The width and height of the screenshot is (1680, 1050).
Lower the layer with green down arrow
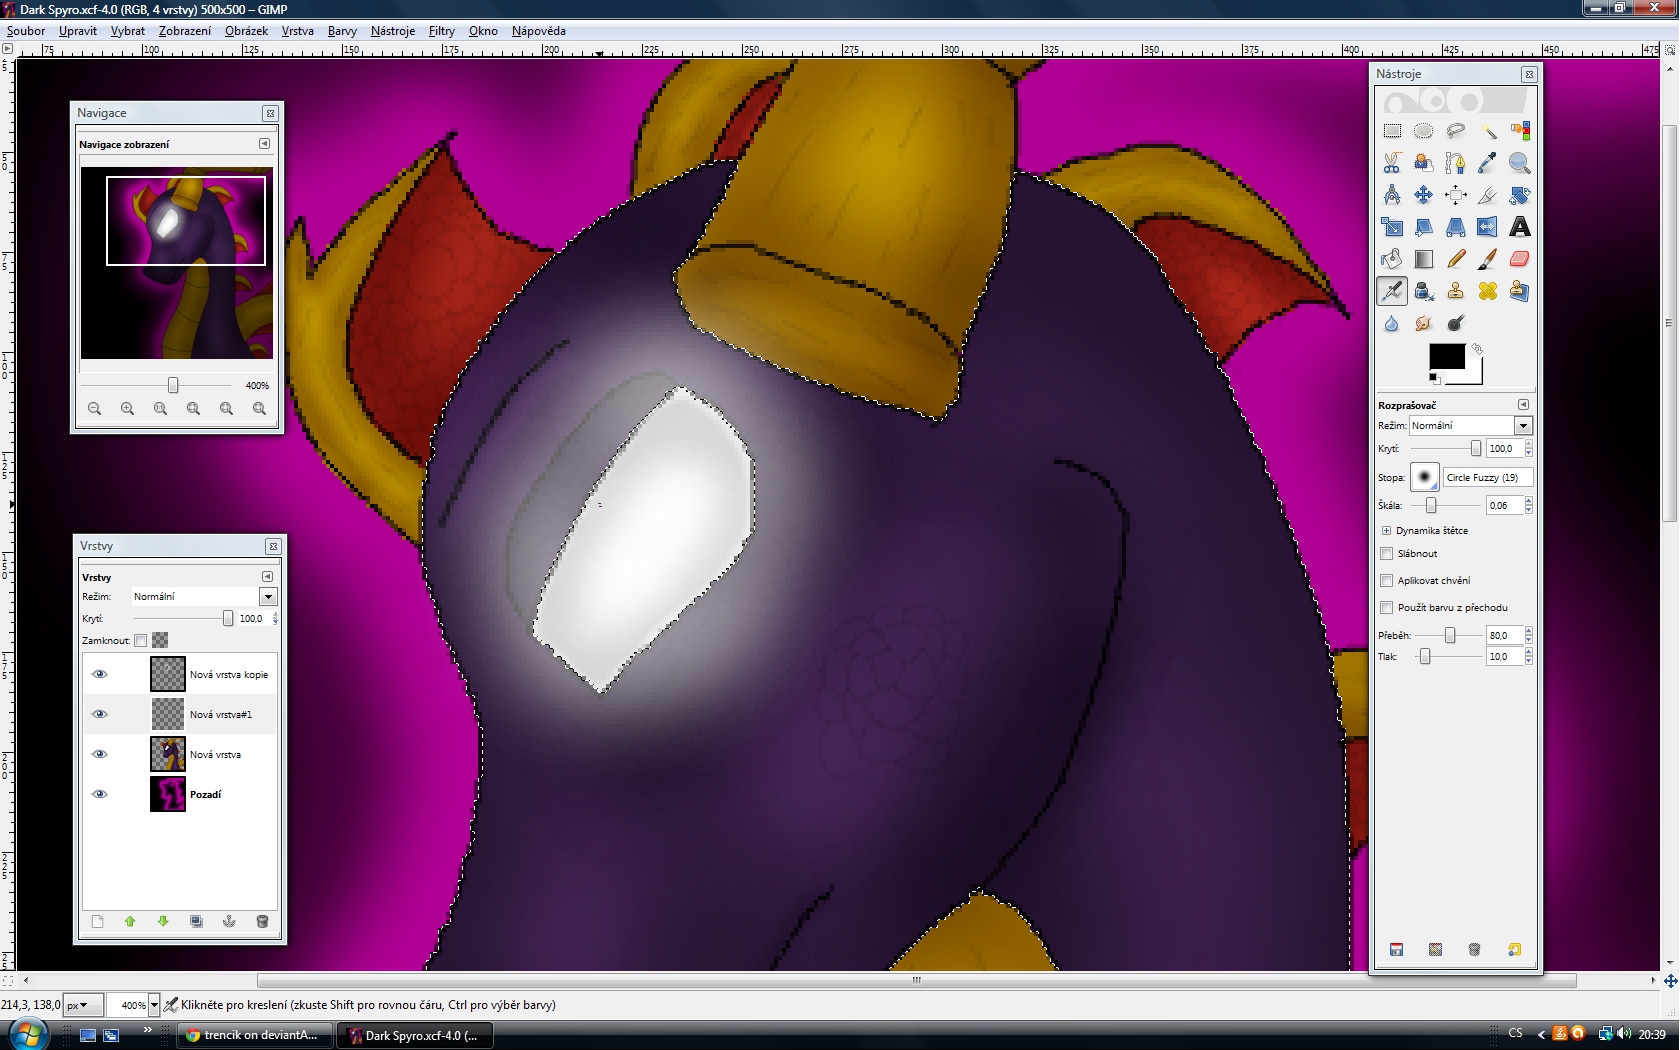point(163,922)
